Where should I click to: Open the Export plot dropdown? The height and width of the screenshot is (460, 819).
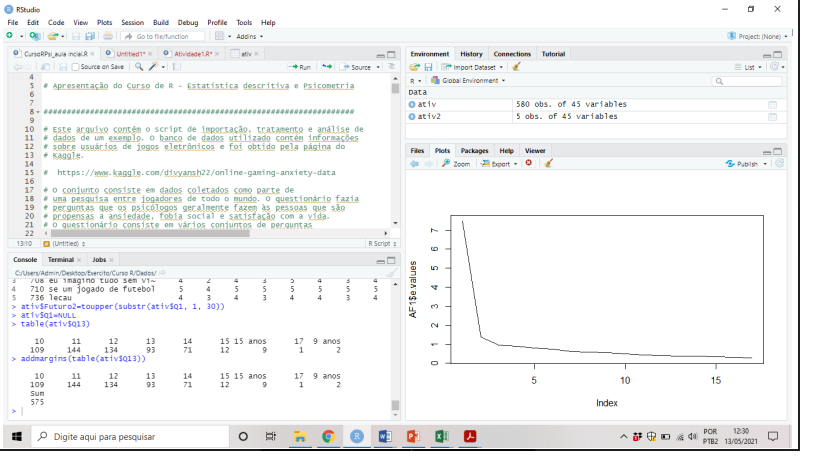[x=500, y=164]
